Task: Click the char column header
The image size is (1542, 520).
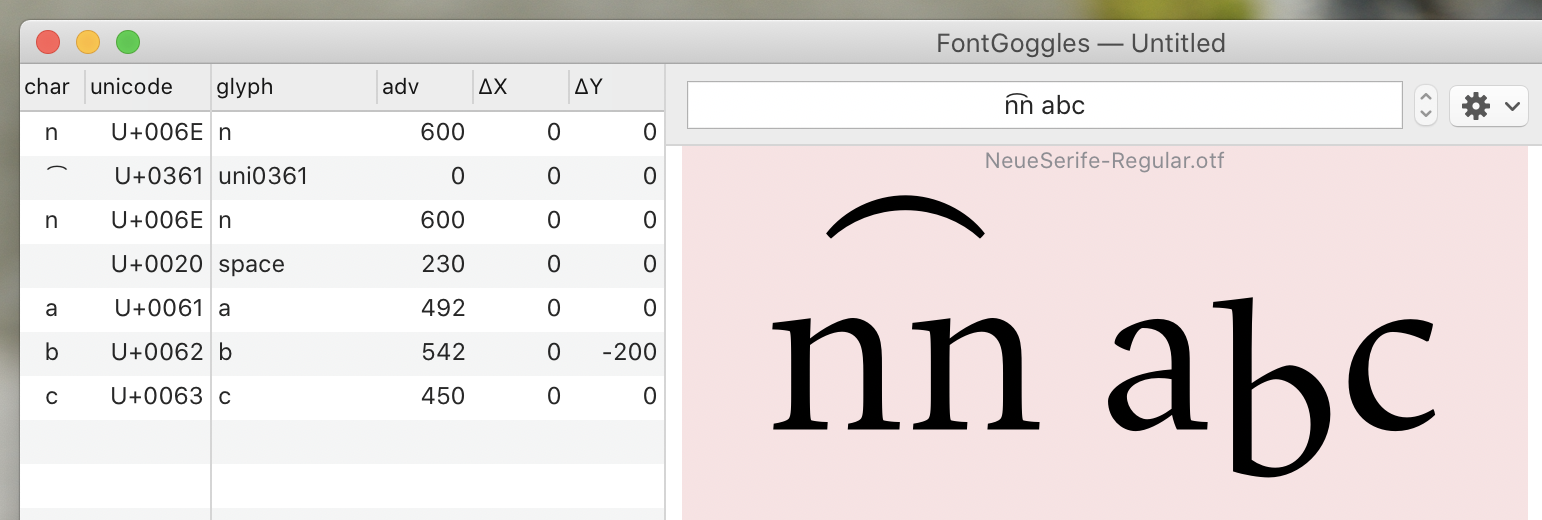Action: [x=48, y=87]
